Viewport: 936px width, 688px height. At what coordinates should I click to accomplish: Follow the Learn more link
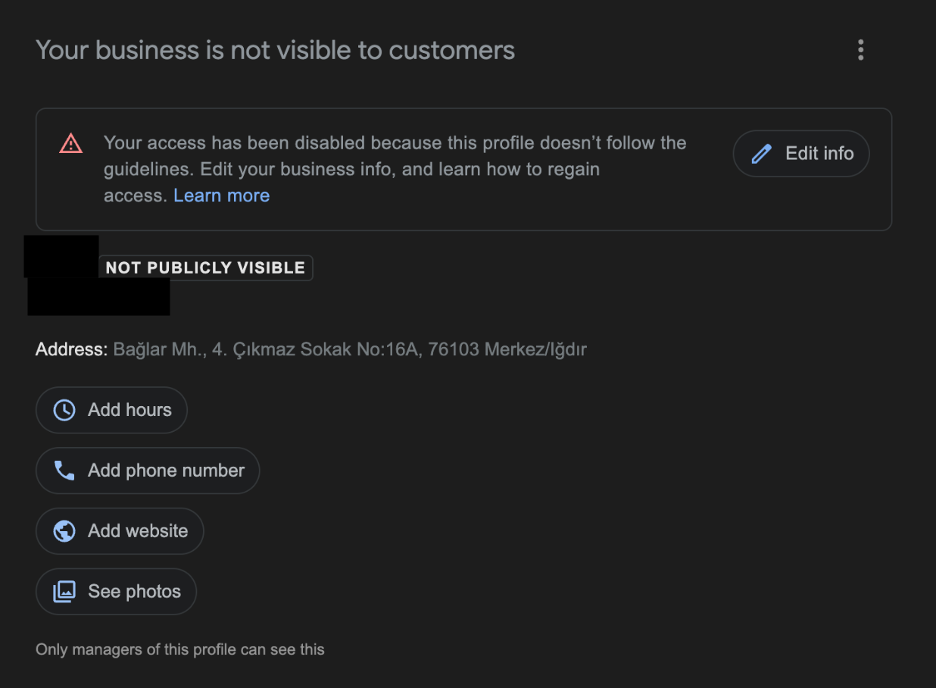221,195
